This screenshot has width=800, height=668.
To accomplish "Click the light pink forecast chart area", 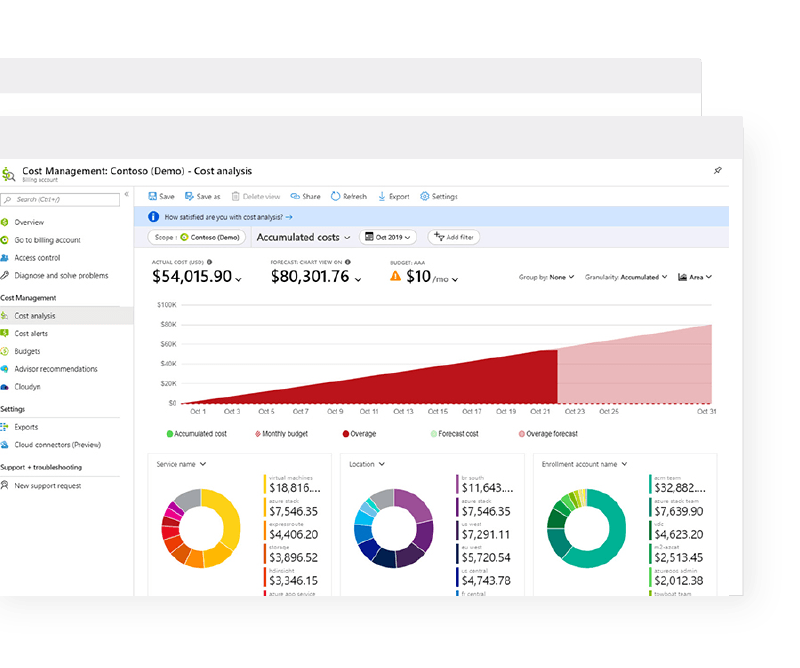I will [635, 373].
